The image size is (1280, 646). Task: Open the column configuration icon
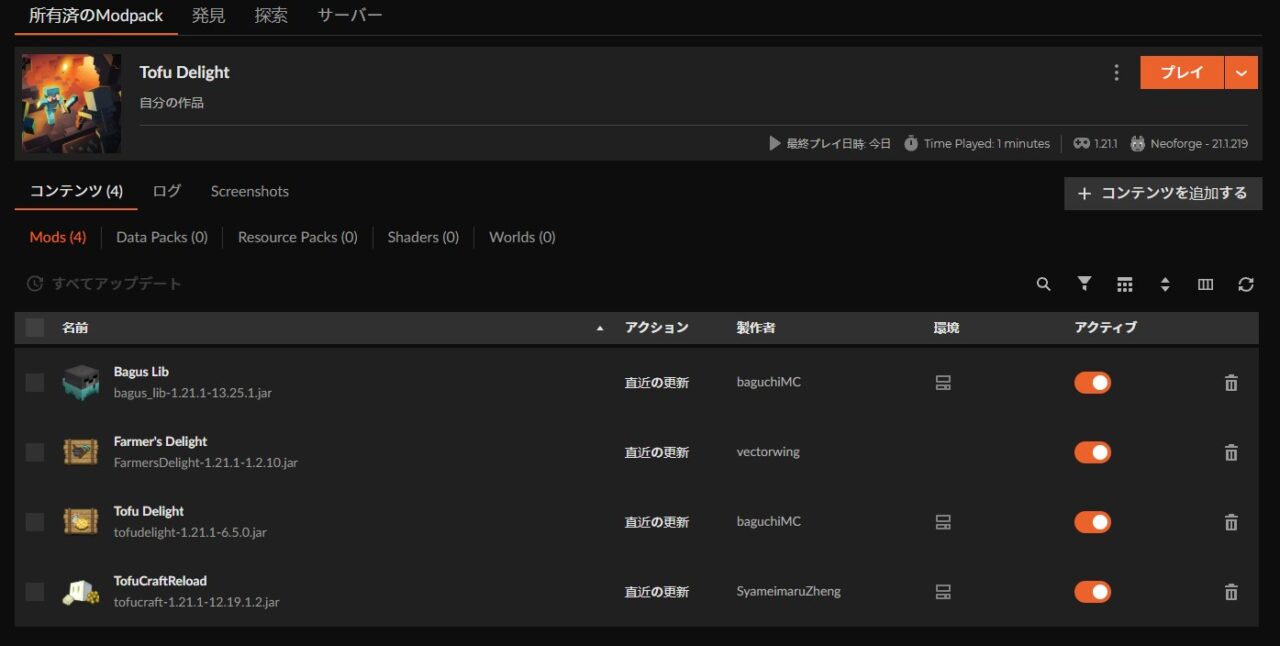click(1205, 284)
